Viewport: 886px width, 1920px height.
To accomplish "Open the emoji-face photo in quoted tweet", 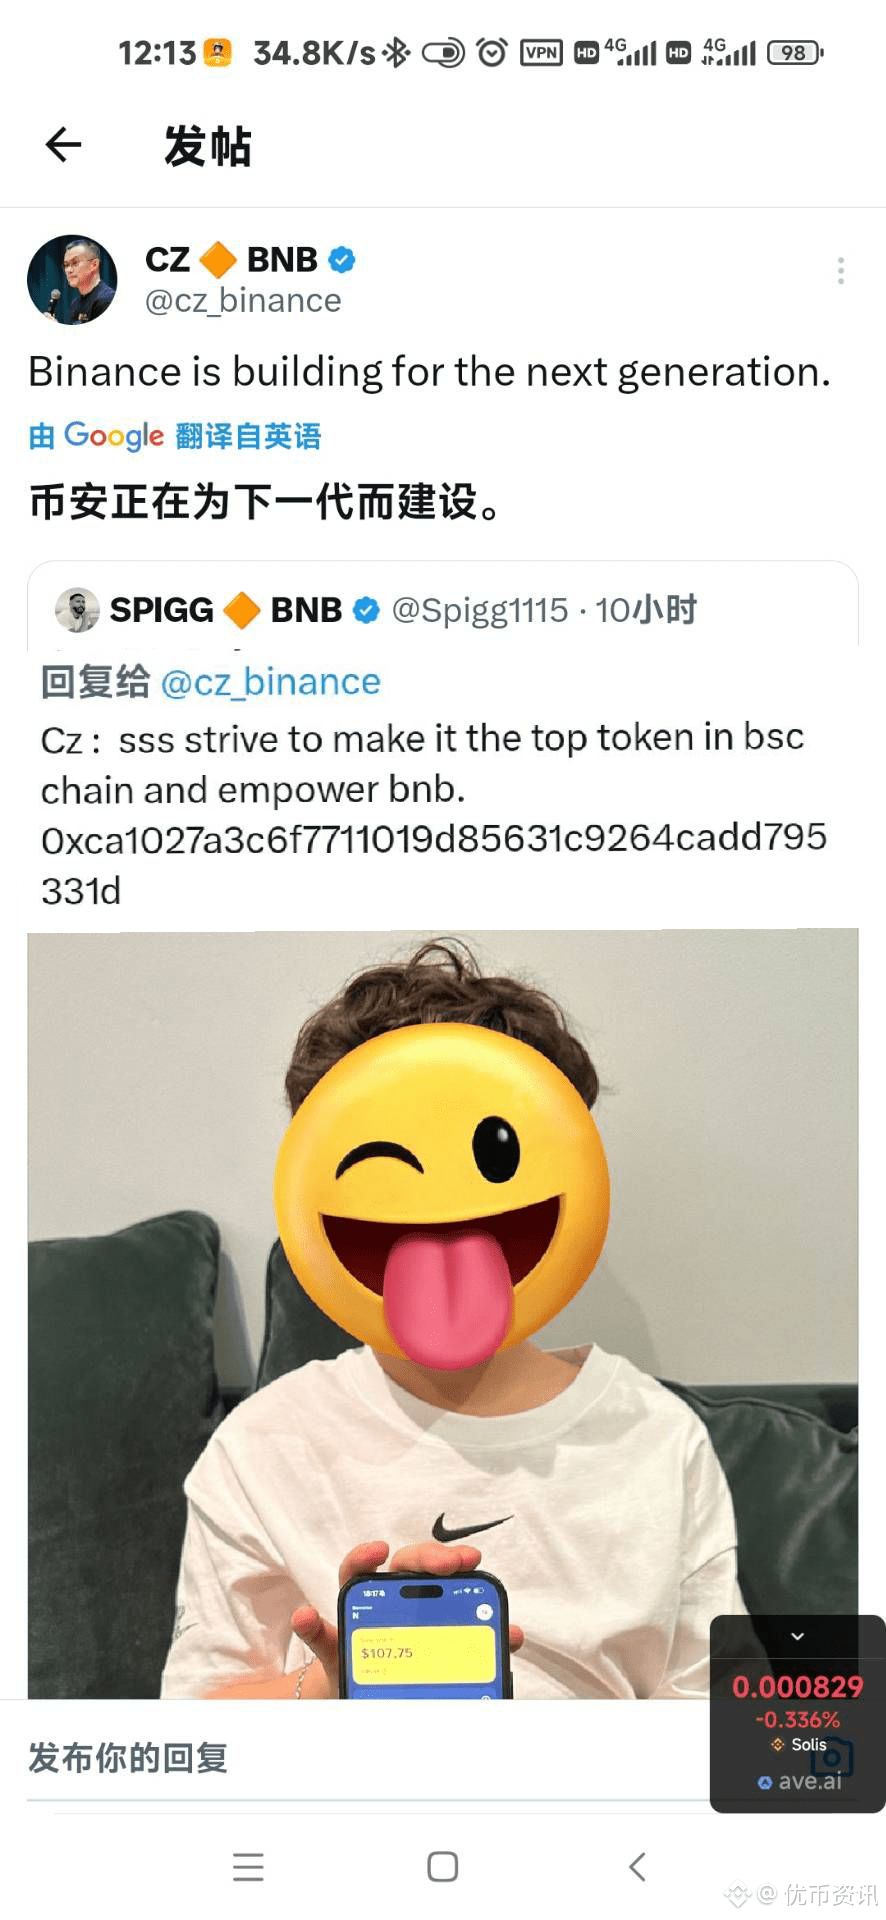I will pyautogui.click(x=442, y=1314).
